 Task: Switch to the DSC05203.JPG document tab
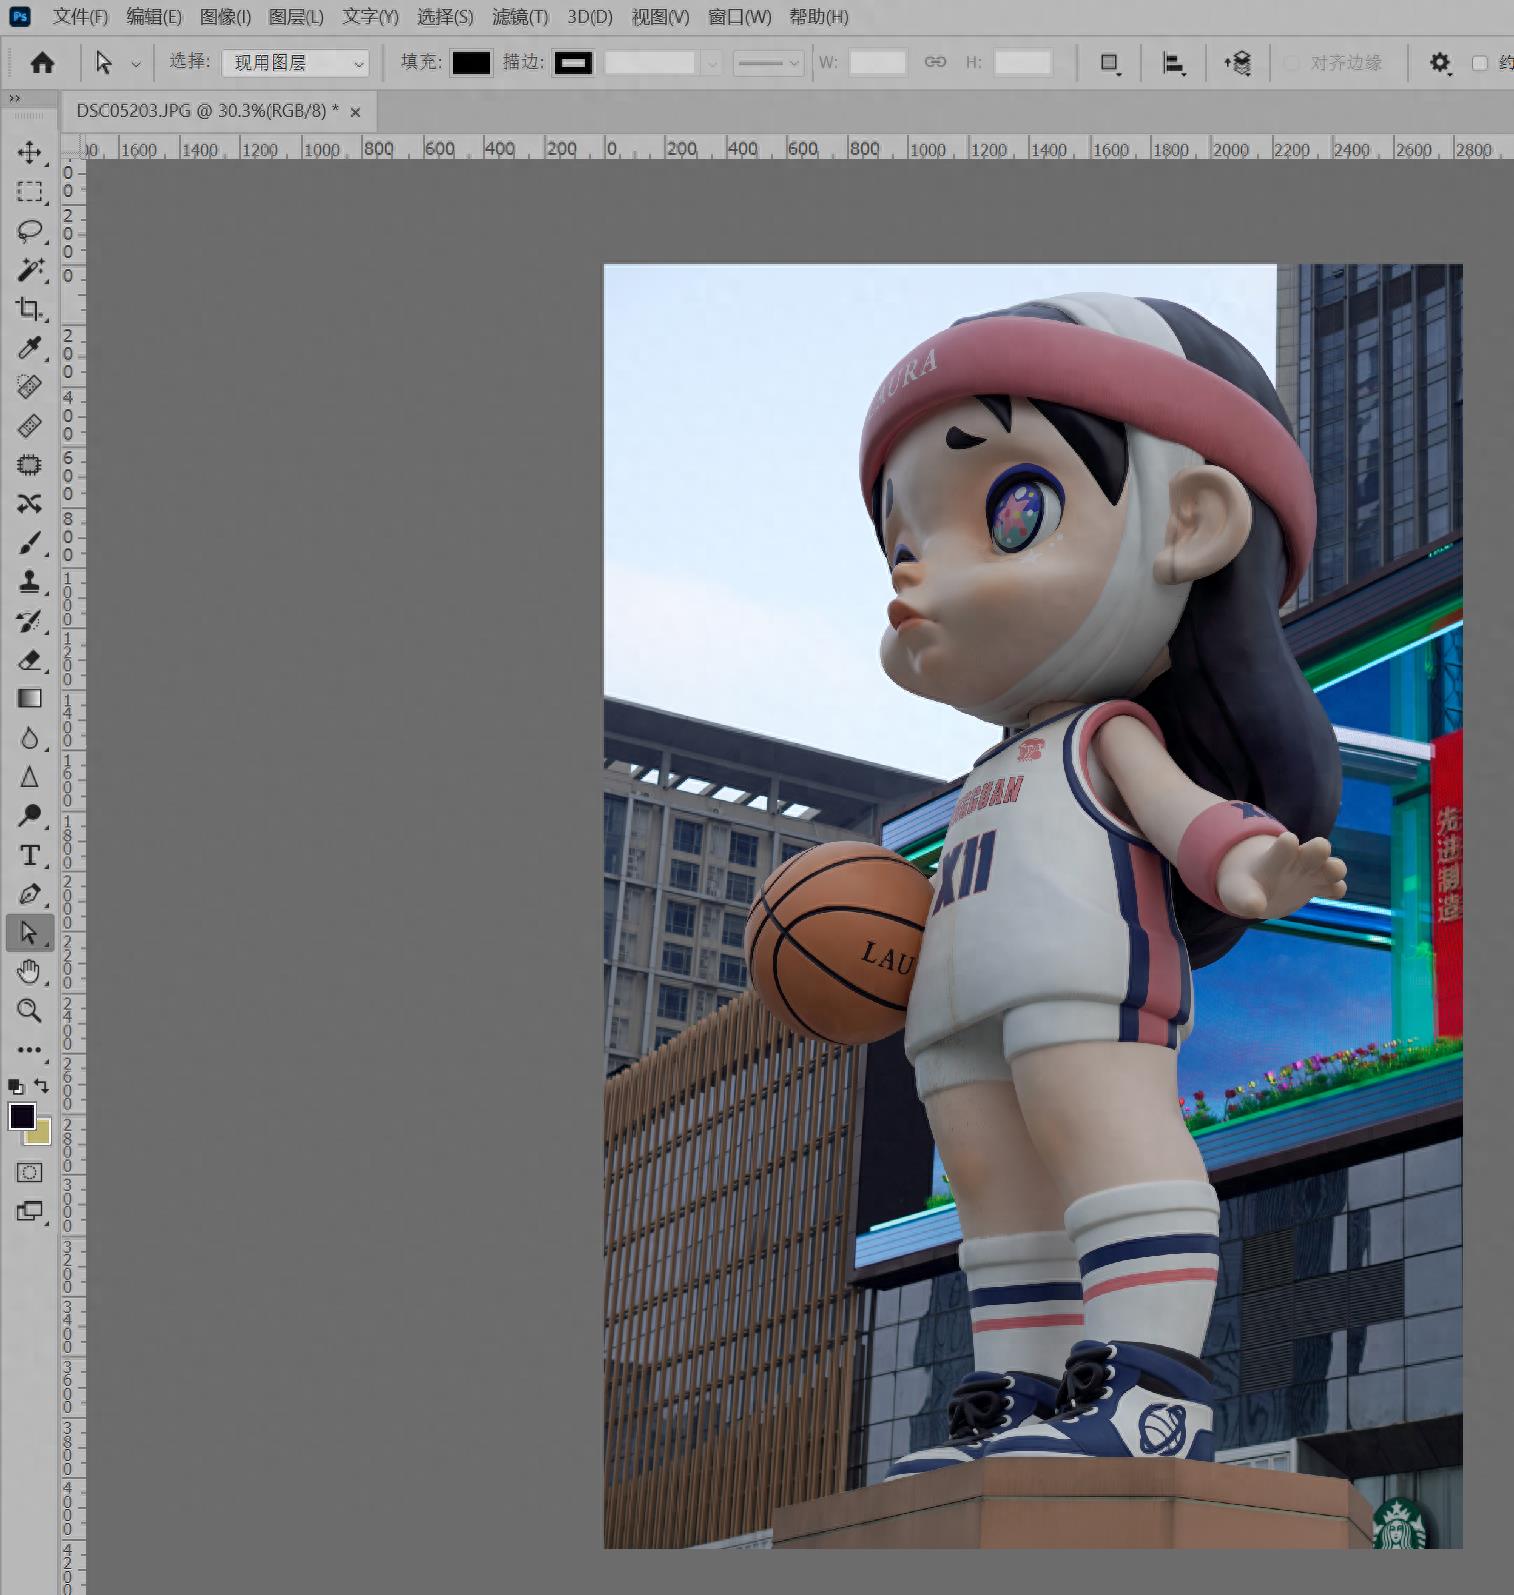click(x=207, y=111)
